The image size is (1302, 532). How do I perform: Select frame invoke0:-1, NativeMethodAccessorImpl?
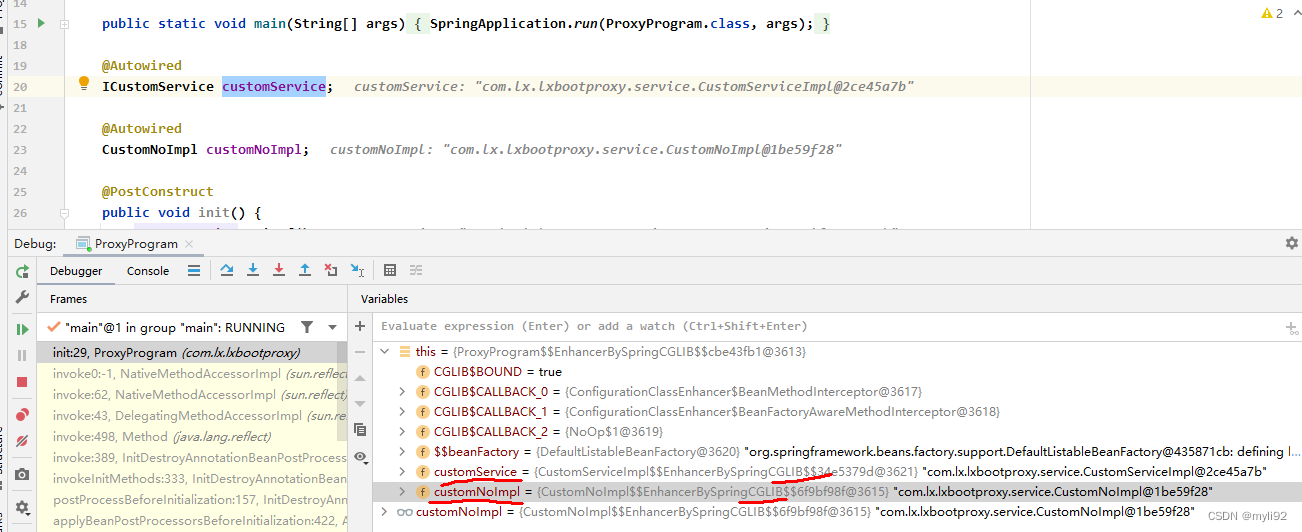[192, 373]
